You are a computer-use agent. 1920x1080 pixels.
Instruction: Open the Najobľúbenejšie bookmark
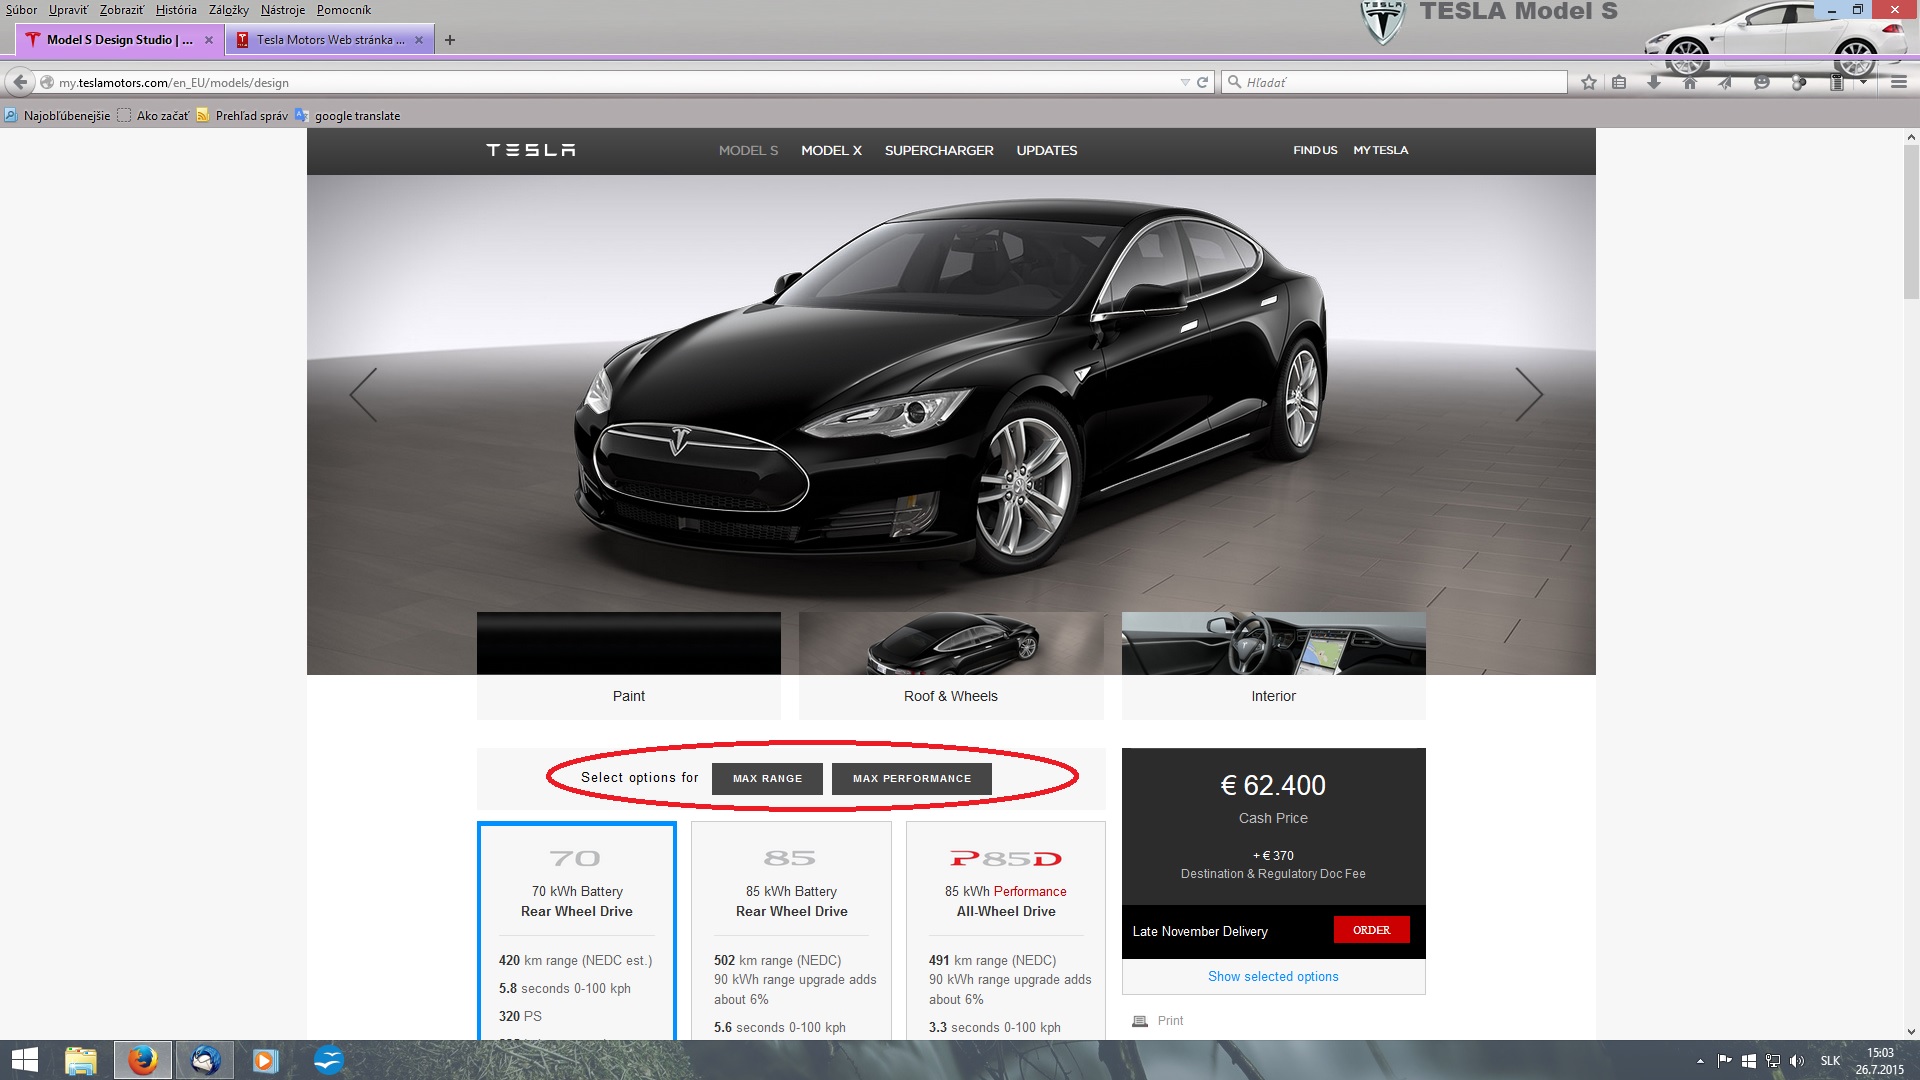point(57,116)
